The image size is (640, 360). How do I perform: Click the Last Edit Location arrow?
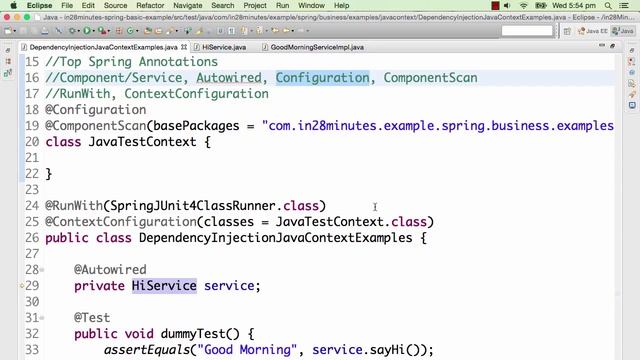(x=275, y=31)
